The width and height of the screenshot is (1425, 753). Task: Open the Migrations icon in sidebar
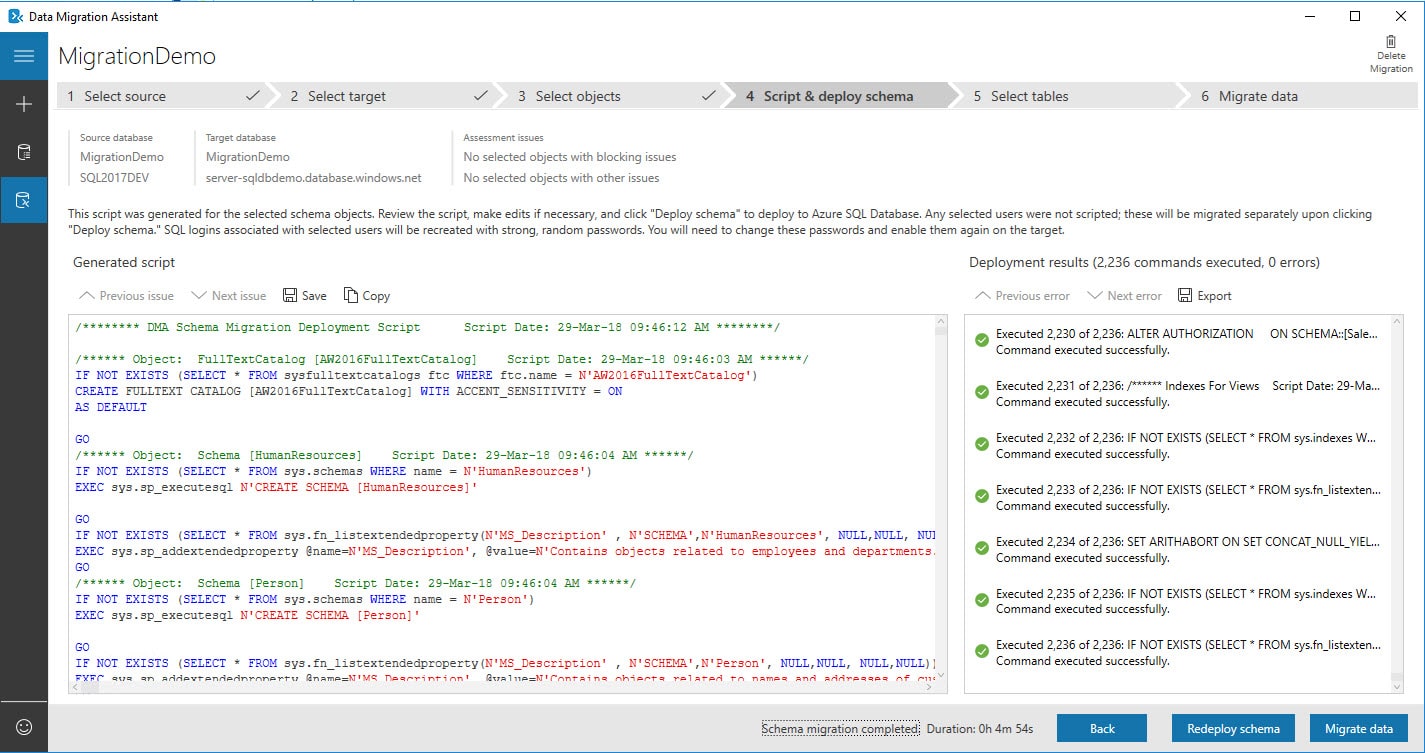pyautogui.click(x=24, y=200)
